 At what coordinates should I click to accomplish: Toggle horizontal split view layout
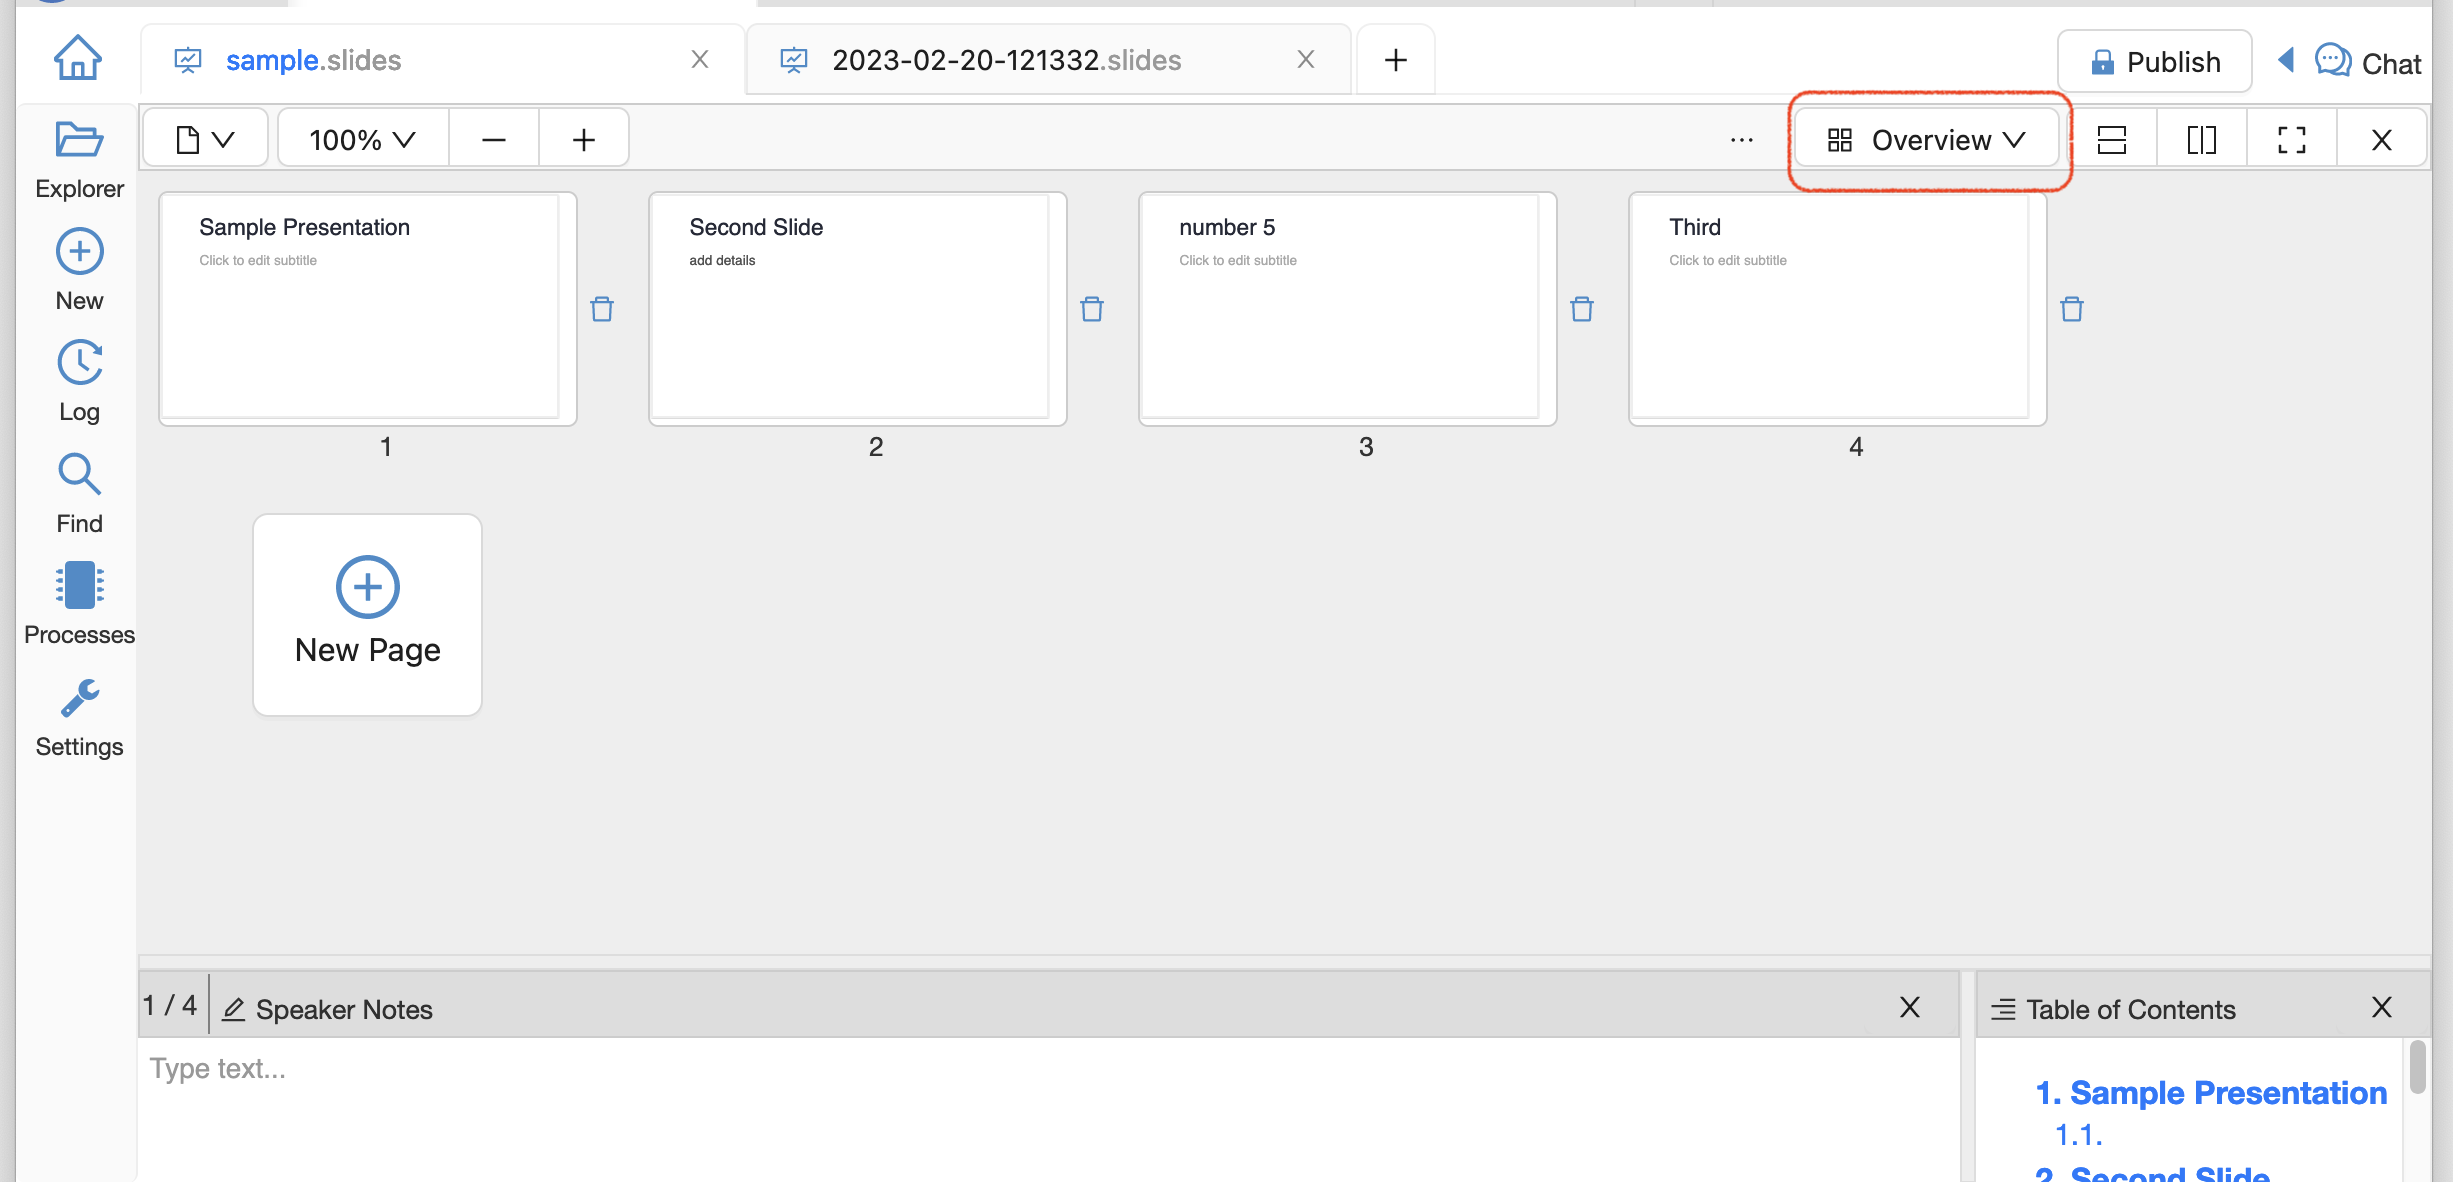2112,139
